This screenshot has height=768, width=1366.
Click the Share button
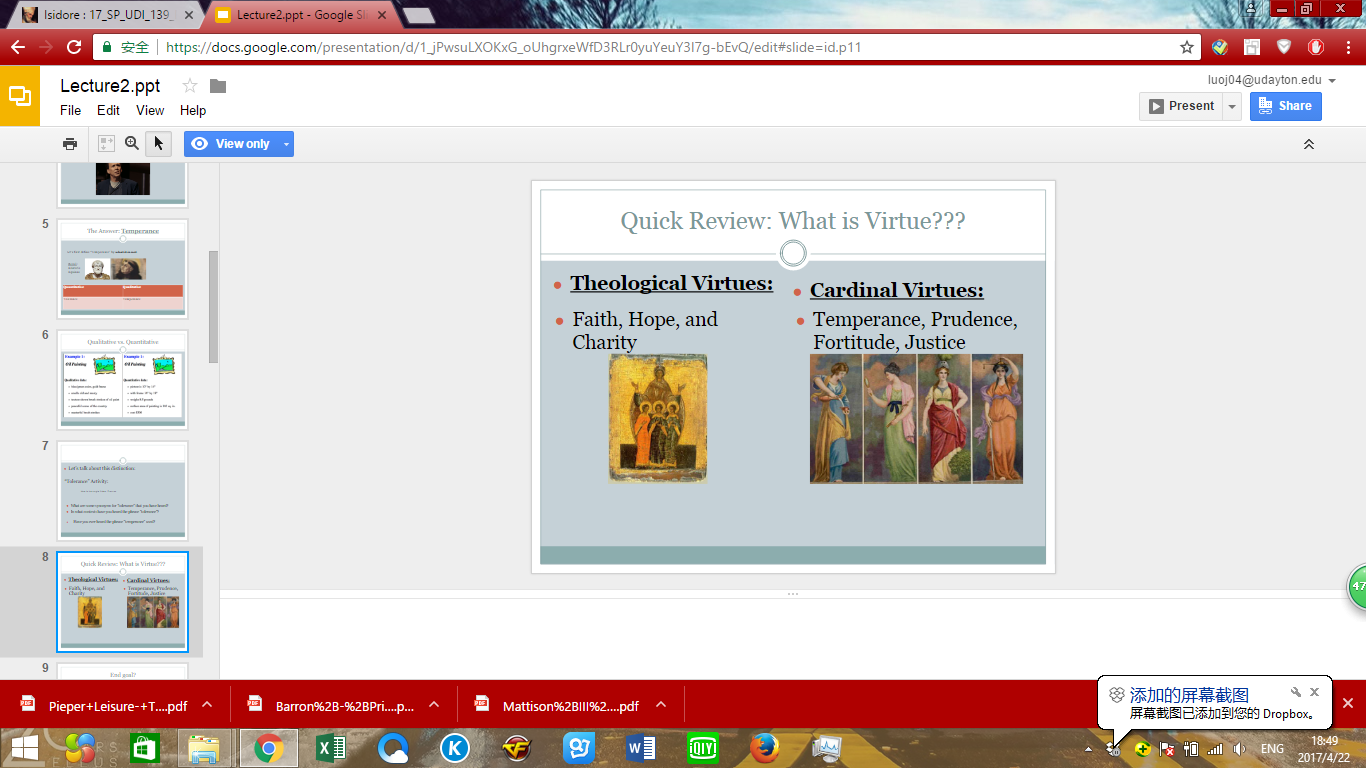pos(1285,106)
